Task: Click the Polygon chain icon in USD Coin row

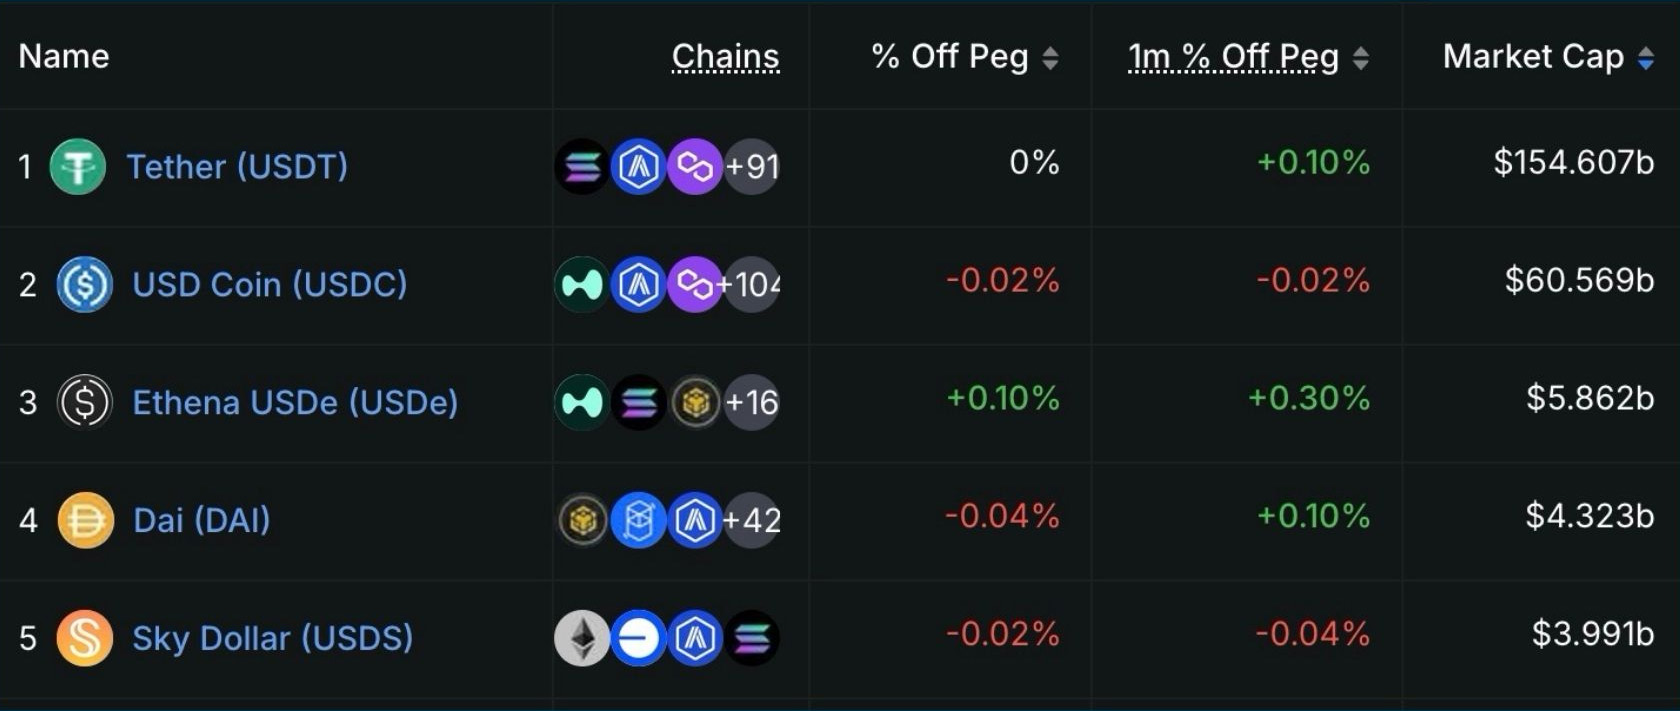Action: coord(694,284)
